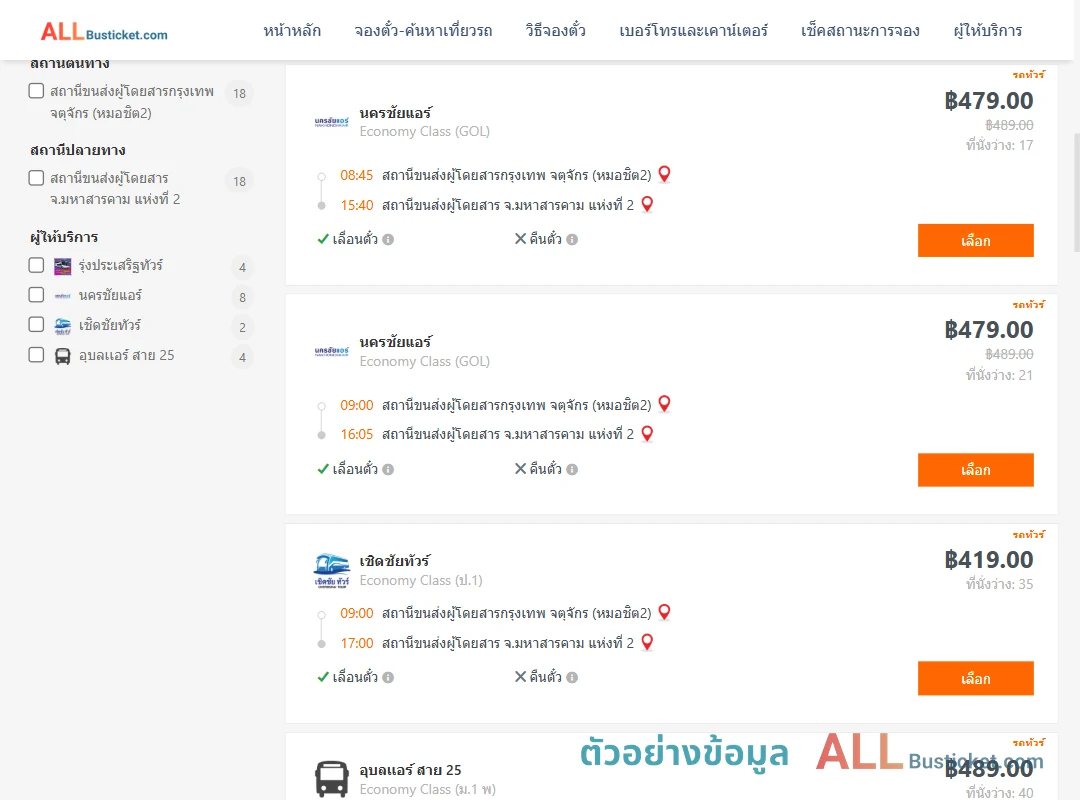Click อุบลแอร์ สาย 25 name on trip card
Image resolution: width=1080 pixels, height=800 pixels.
411,770
